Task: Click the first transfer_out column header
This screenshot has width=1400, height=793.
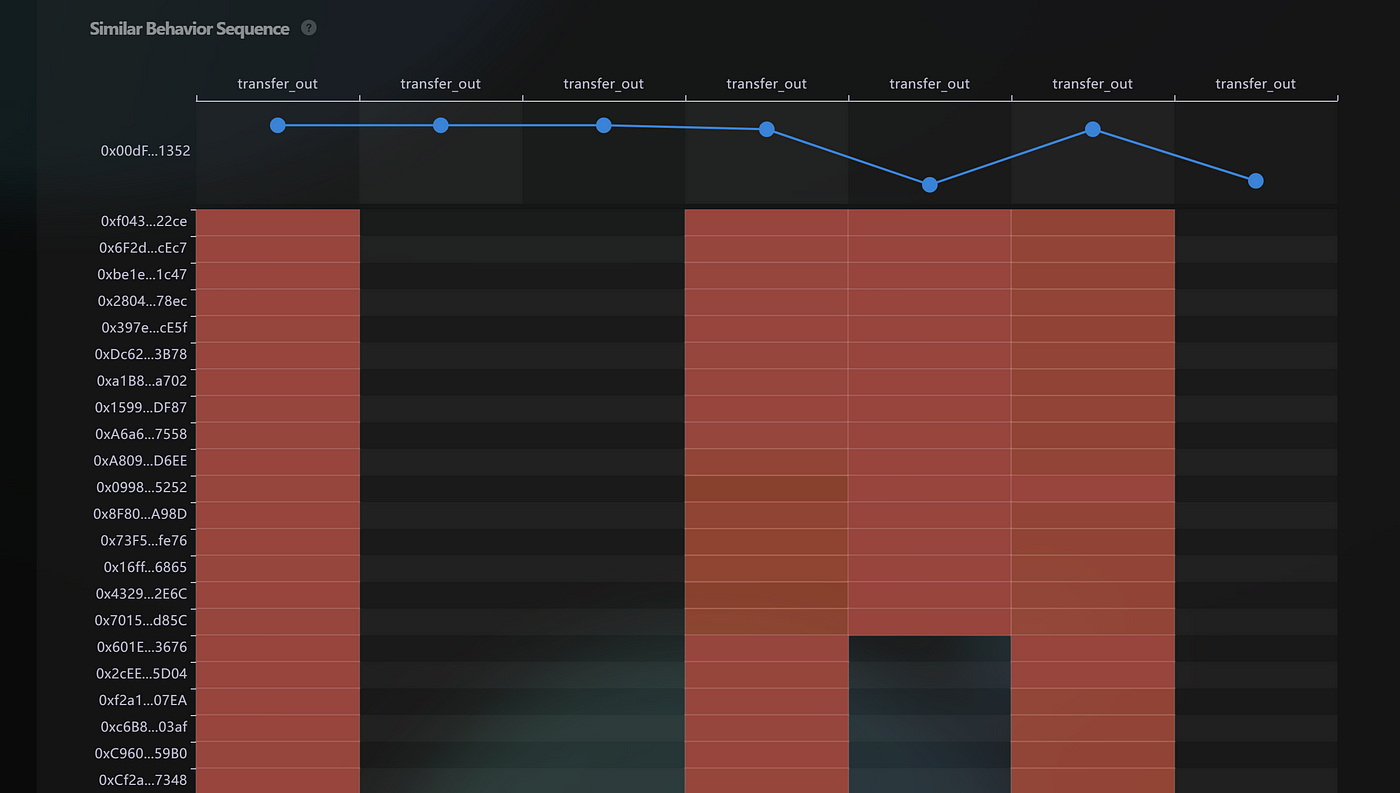Action: click(278, 84)
